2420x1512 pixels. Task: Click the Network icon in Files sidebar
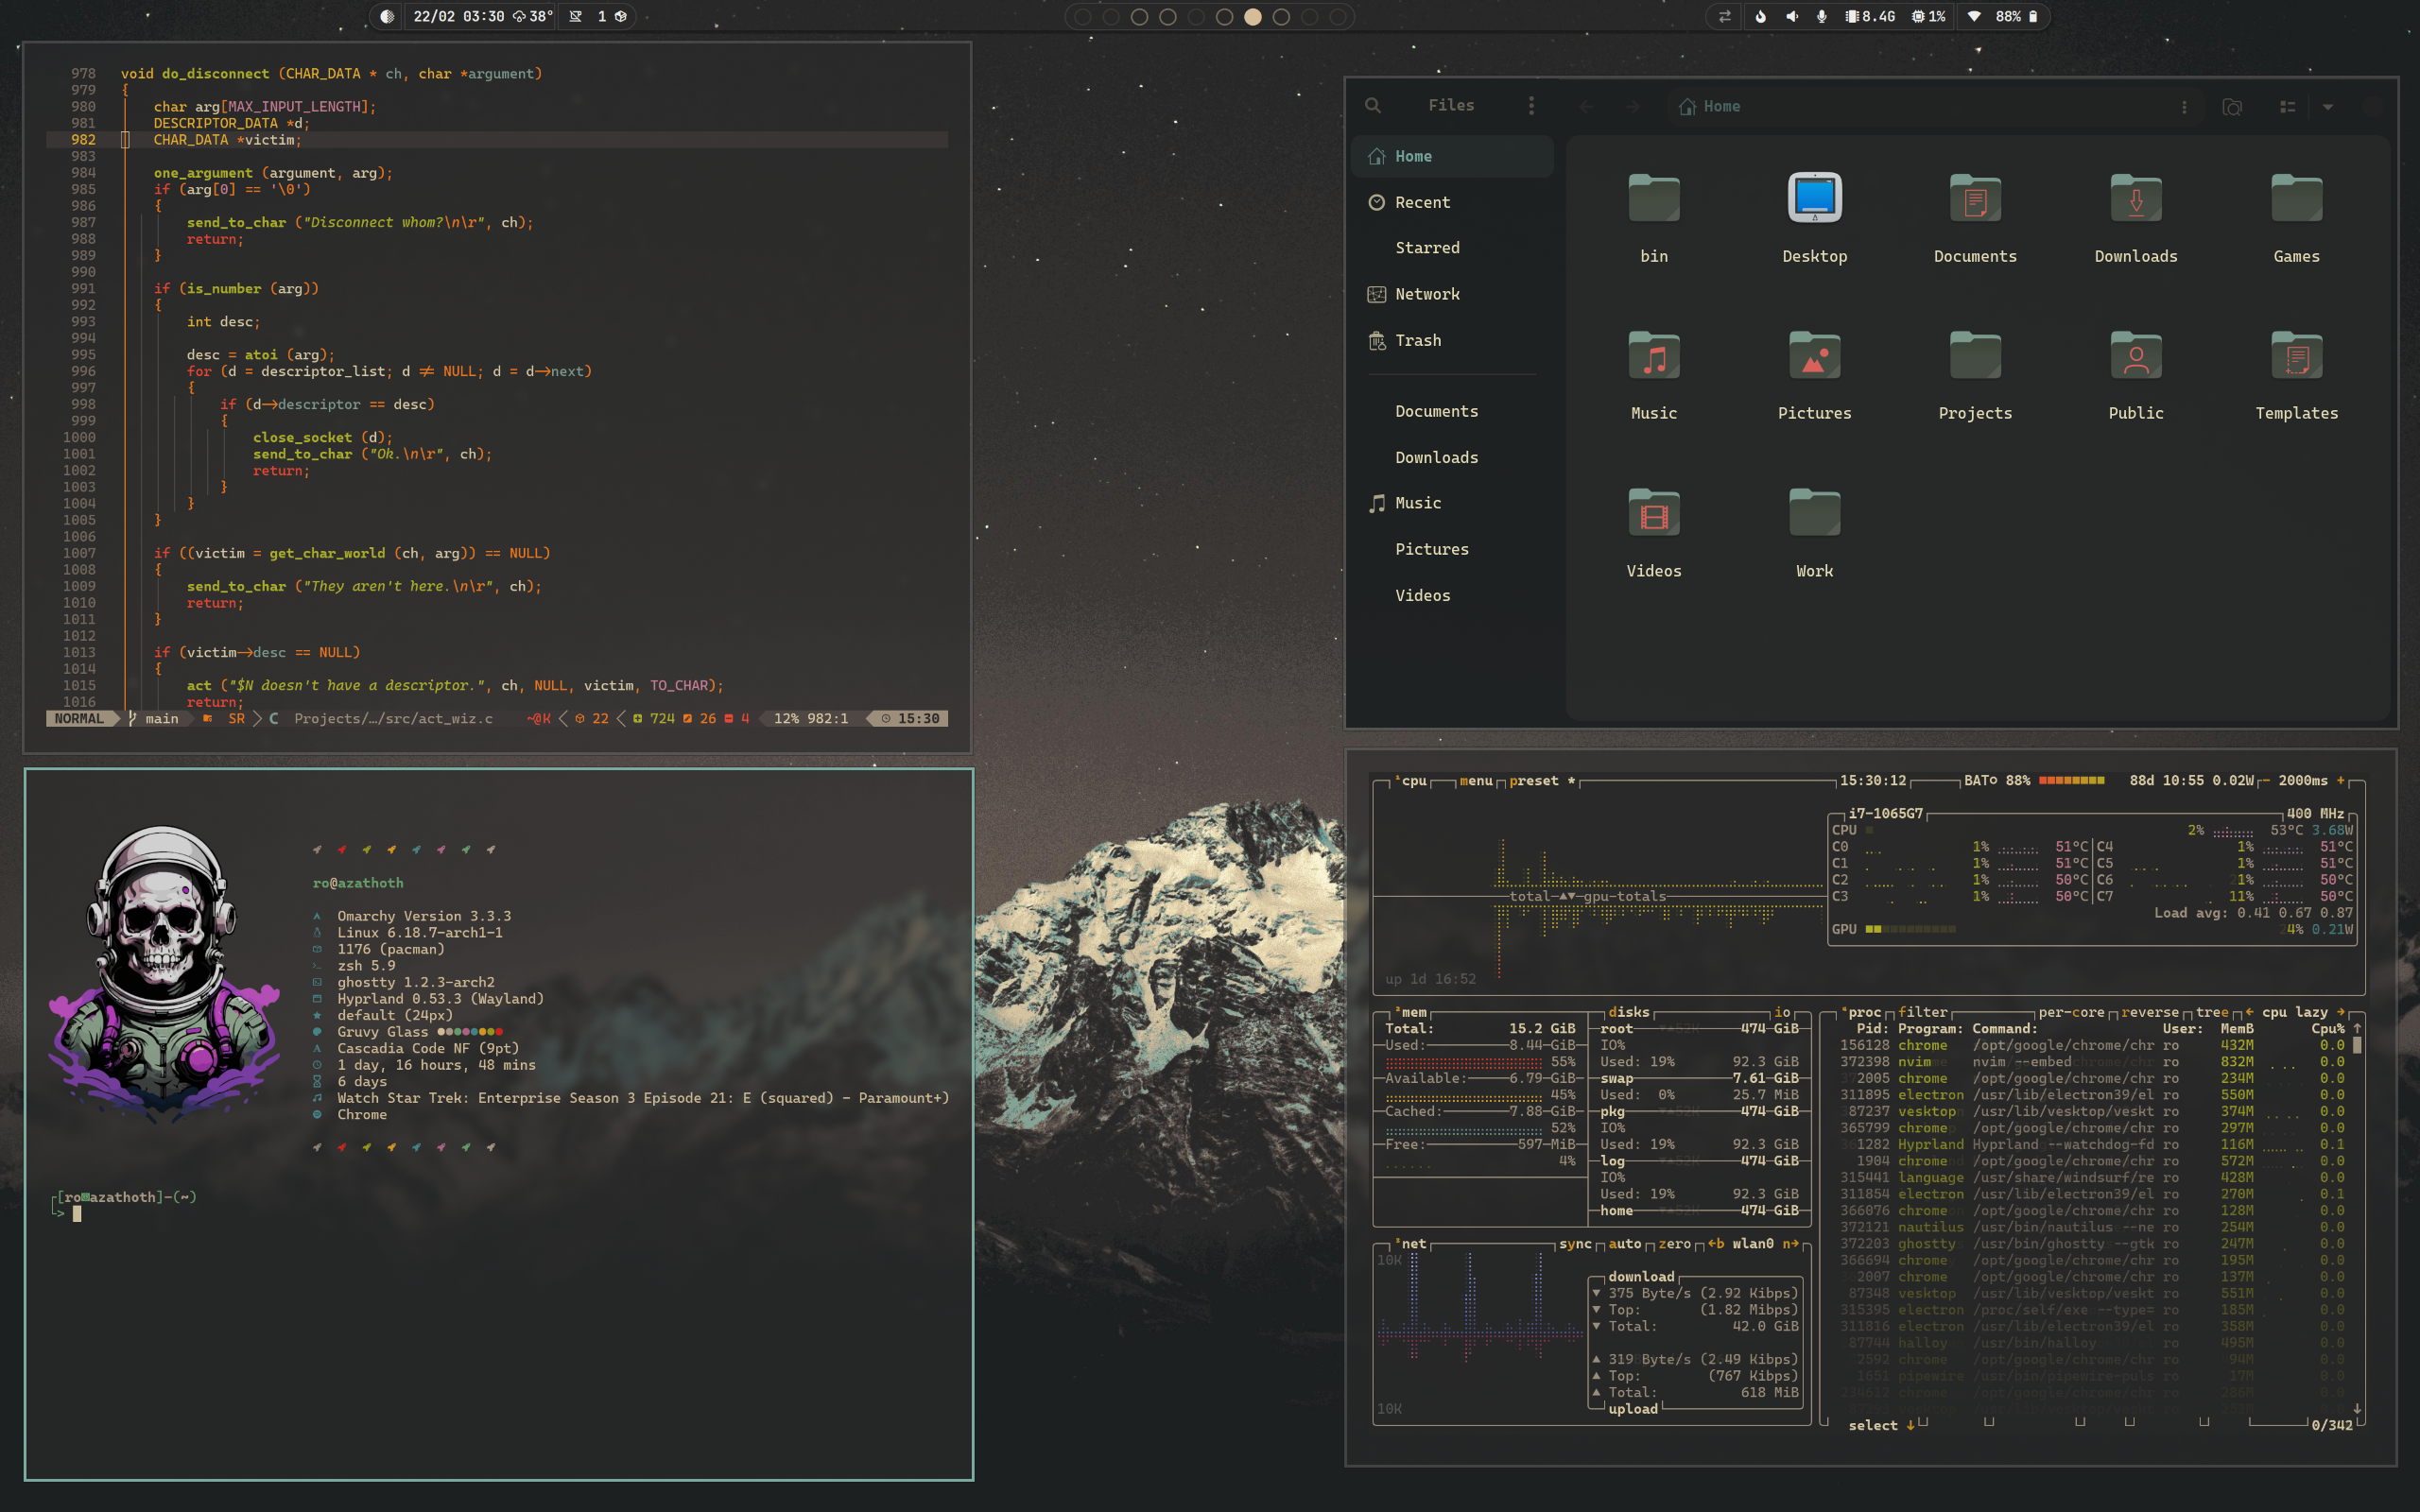click(1378, 293)
